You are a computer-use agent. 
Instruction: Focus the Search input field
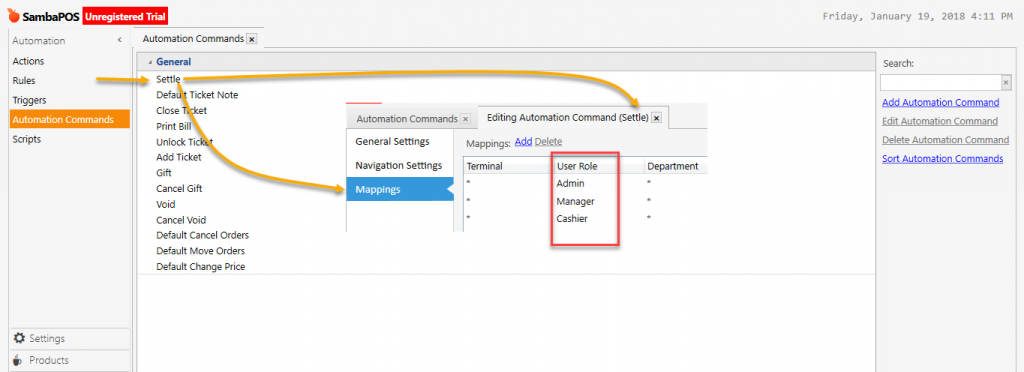pos(940,82)
